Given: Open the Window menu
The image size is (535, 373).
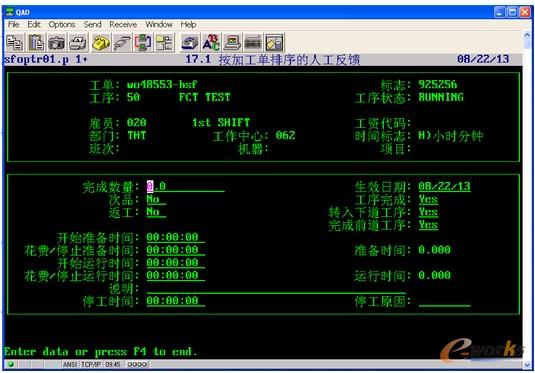Looking at the screenshot, I should (159, 25).
